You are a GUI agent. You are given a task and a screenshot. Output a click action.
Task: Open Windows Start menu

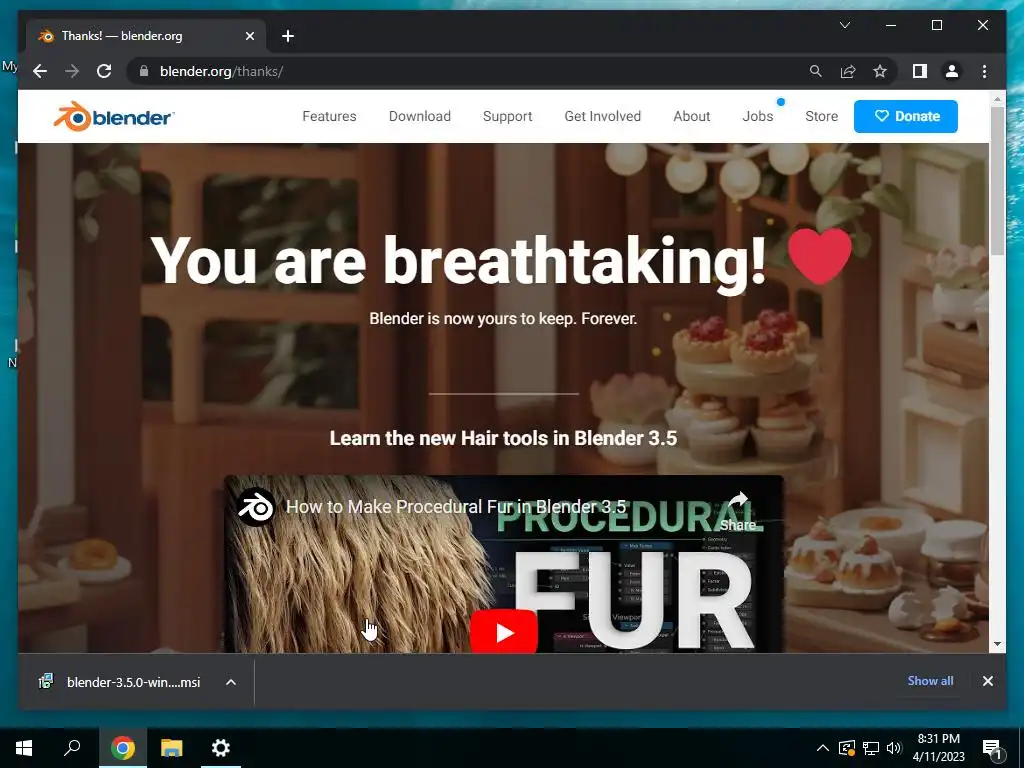click(24, 748)
